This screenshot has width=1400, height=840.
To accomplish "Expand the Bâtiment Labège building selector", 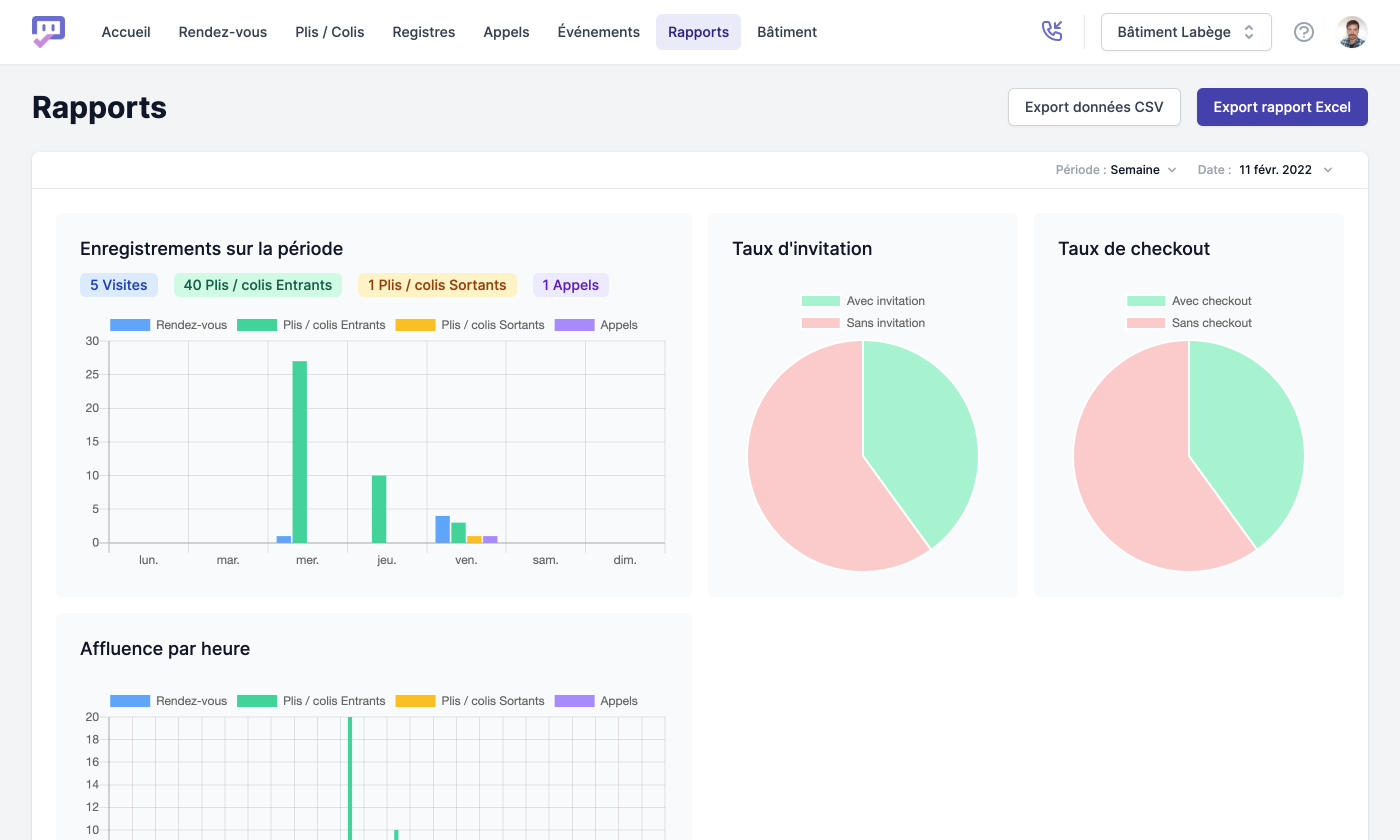I will pyautogui.click(x=1185, y=32).
